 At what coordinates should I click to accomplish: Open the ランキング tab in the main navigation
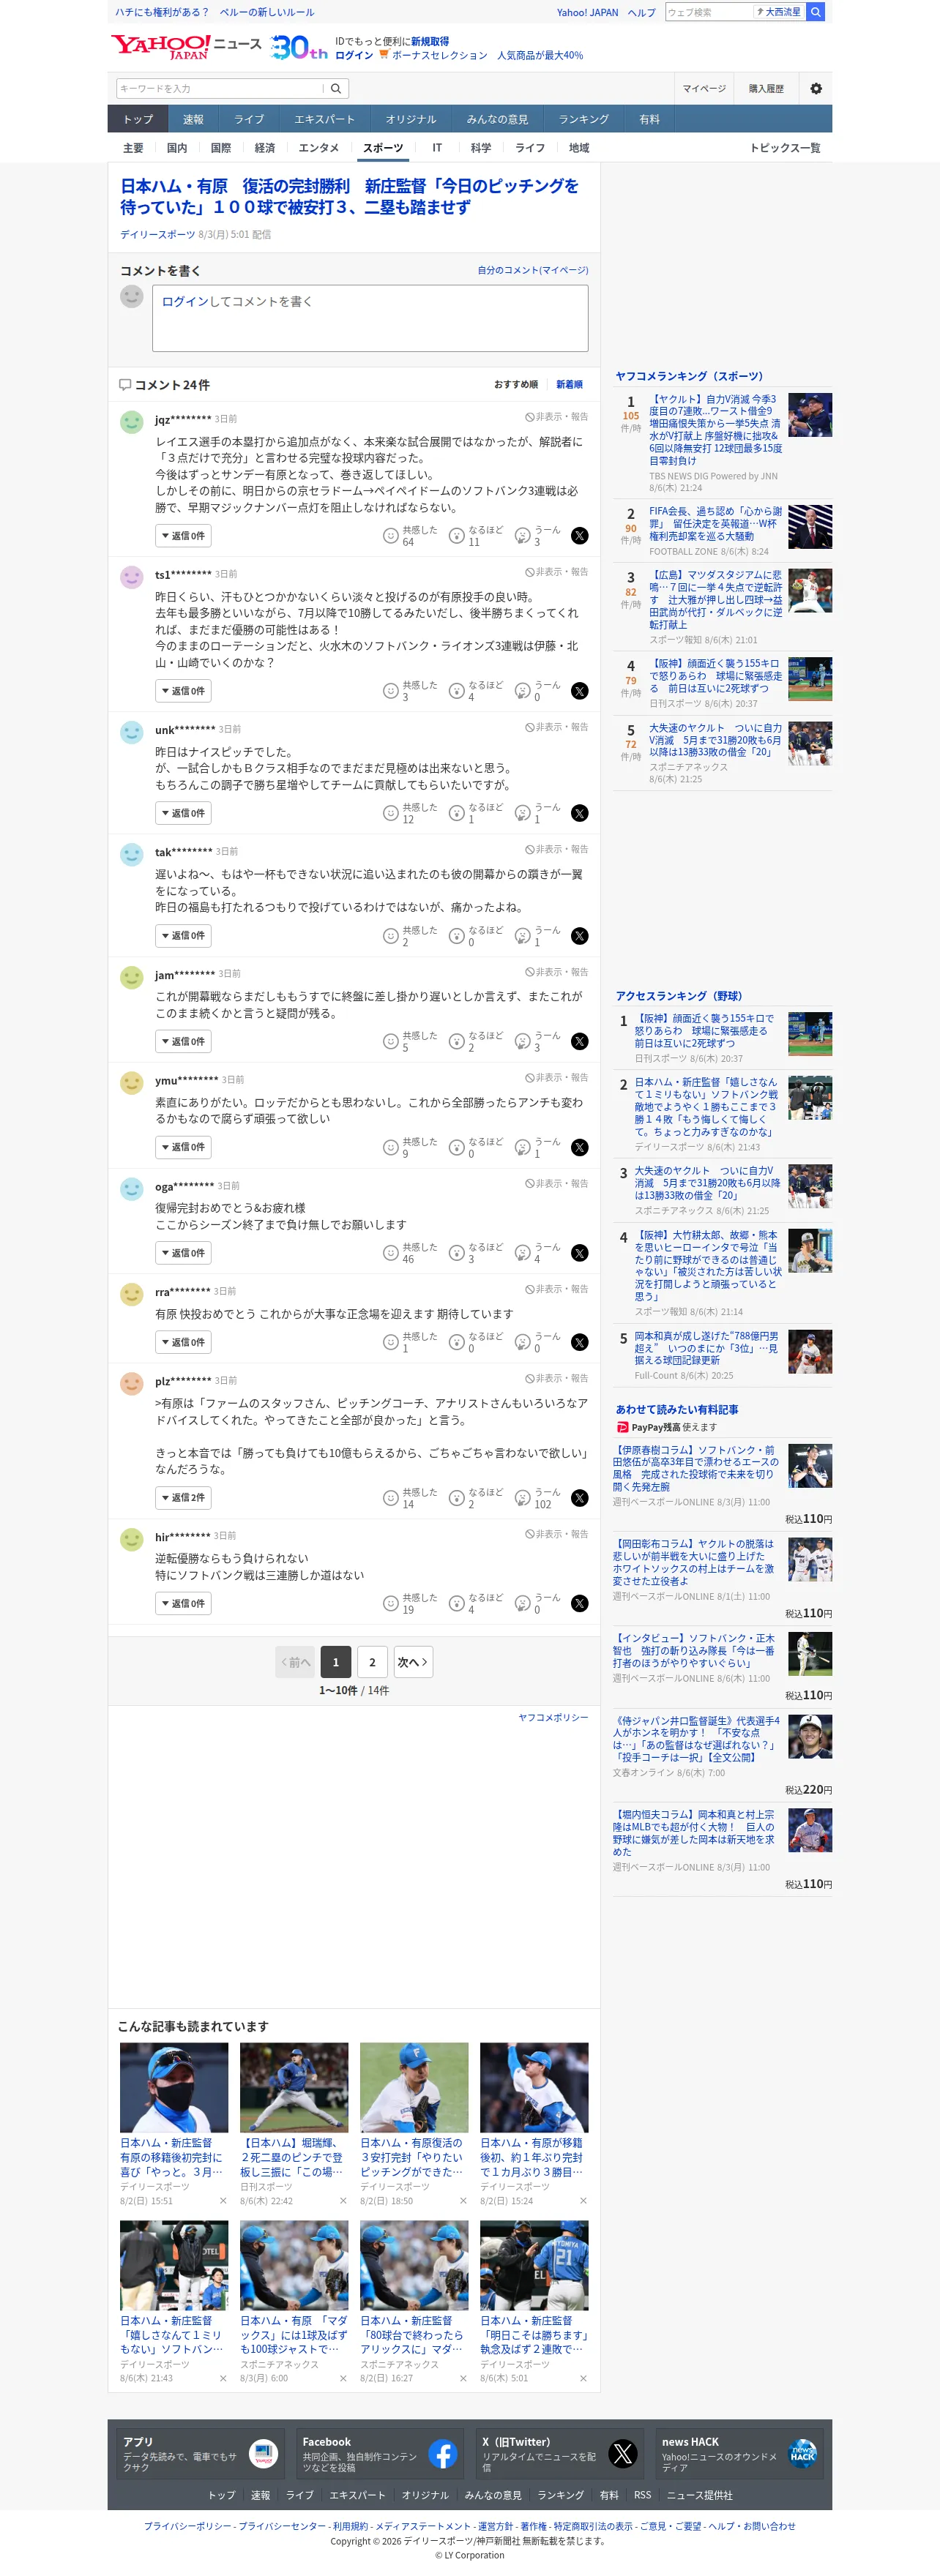pyautogui.click(x=583, y=119)
